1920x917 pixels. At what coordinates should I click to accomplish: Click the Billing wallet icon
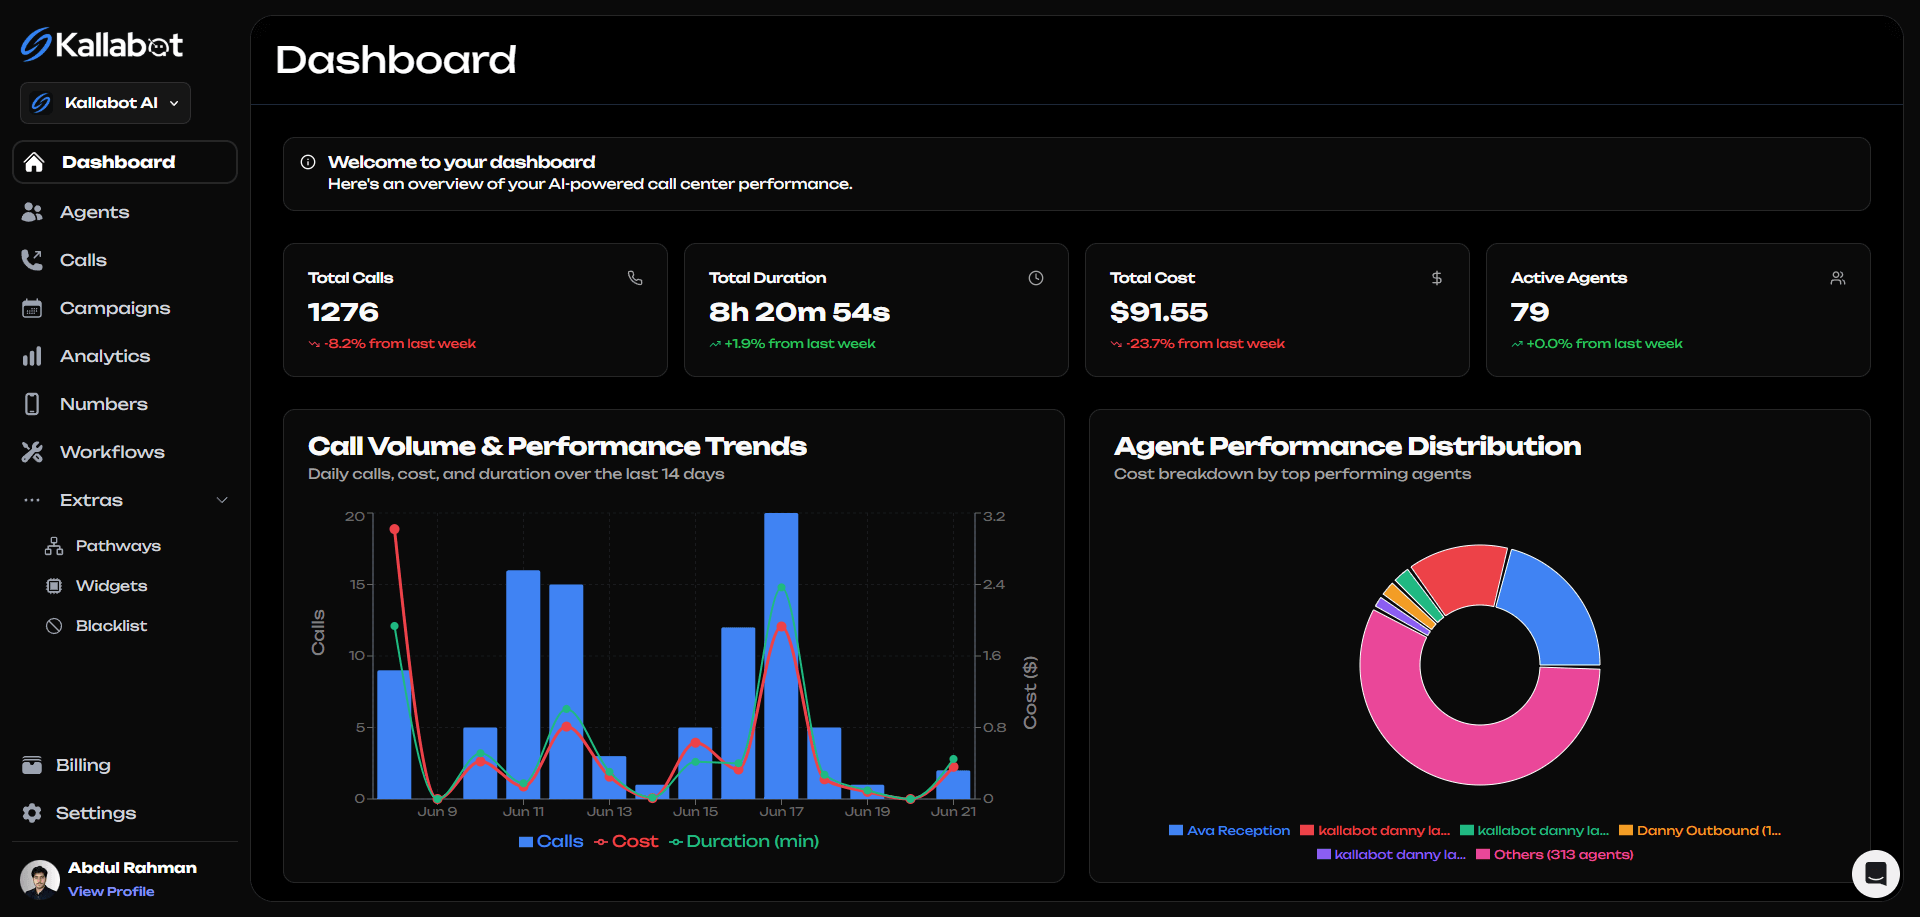(x=32, y=765)
